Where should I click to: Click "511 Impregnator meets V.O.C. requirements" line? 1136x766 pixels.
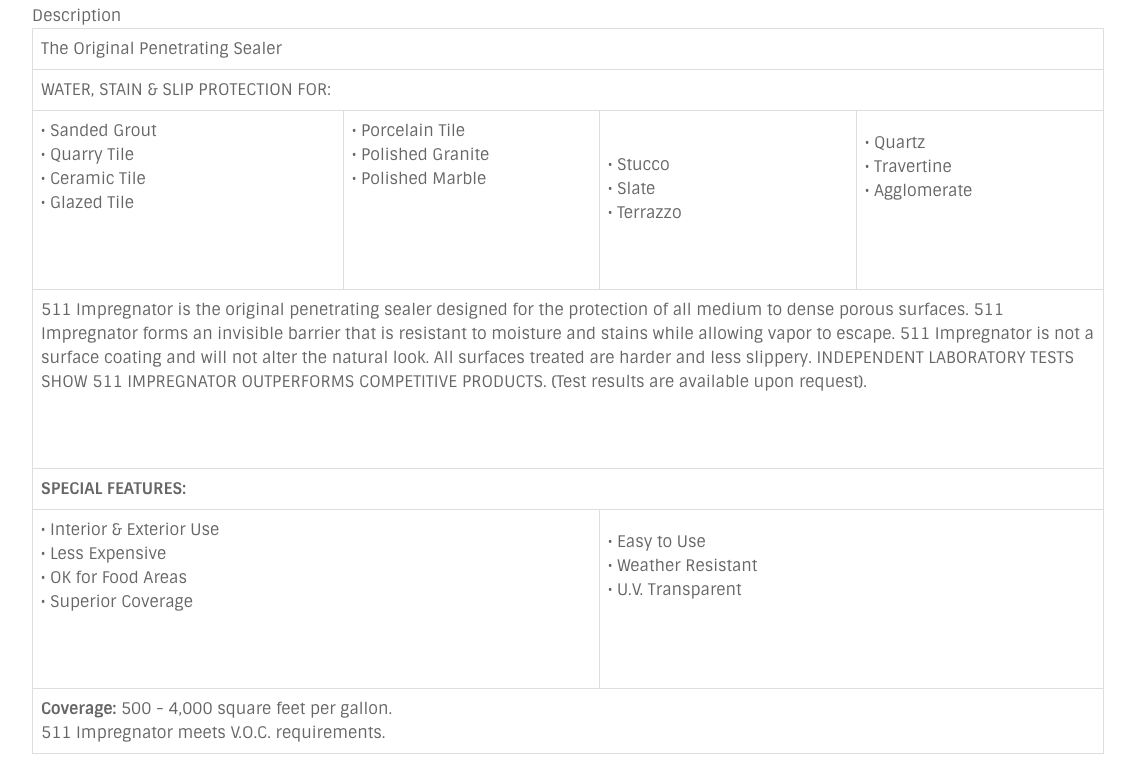[x=213, y=732]
